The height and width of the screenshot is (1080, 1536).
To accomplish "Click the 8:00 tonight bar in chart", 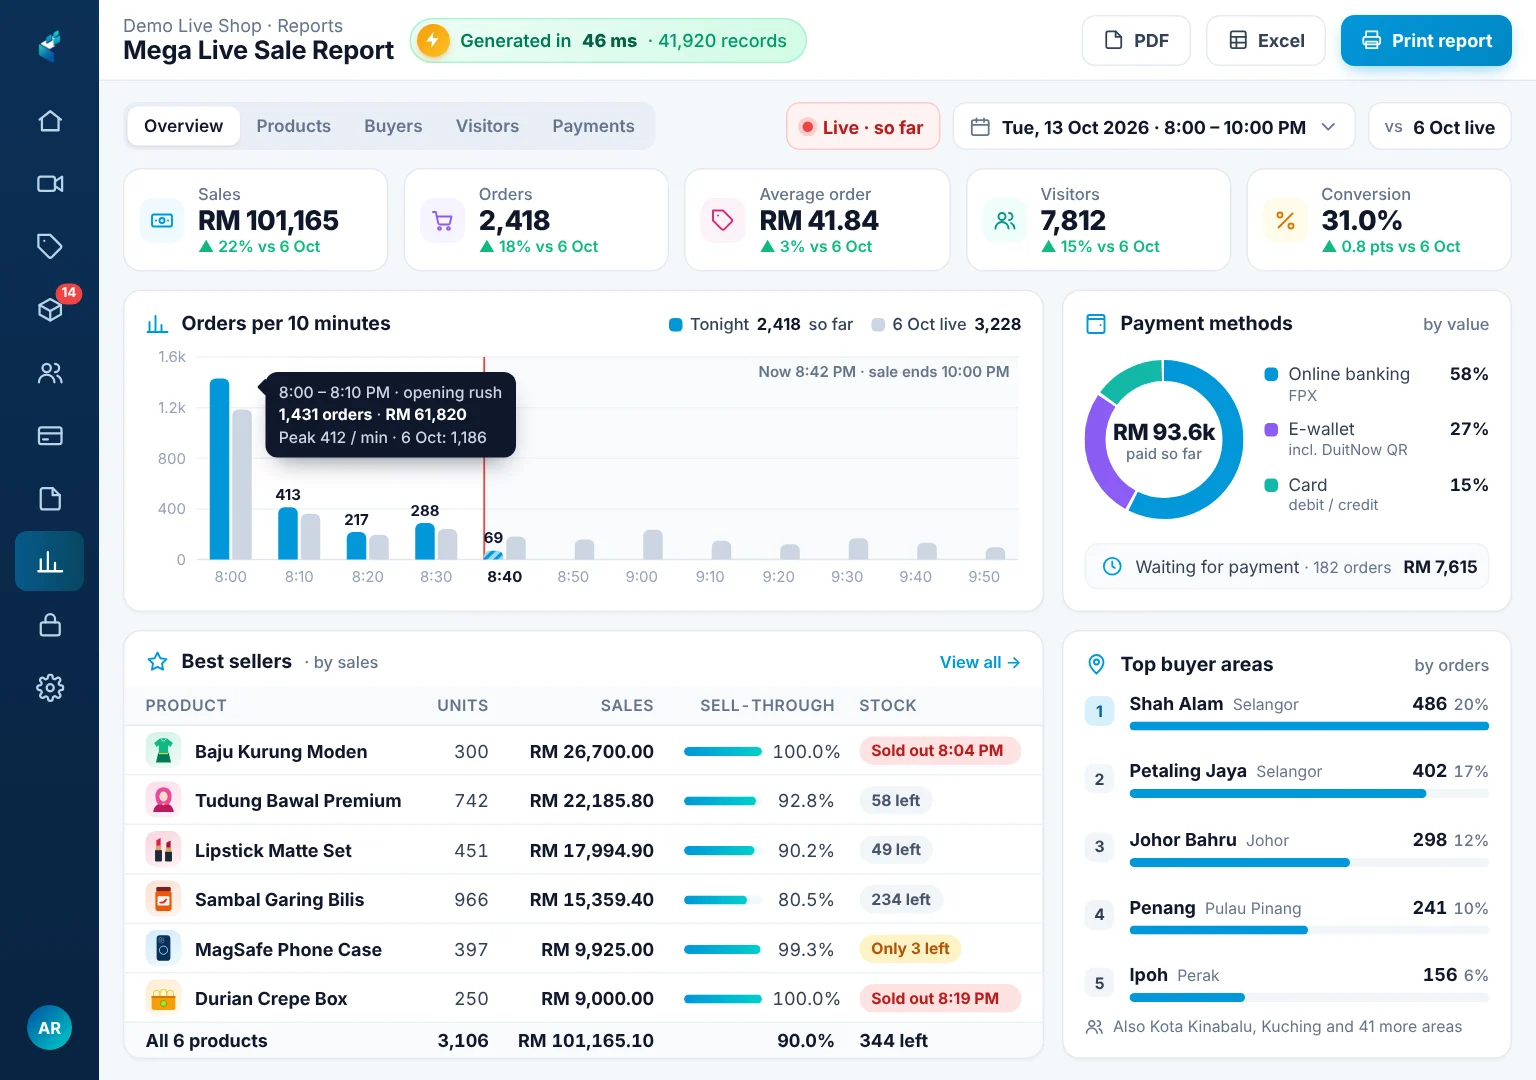I will 219,469.
